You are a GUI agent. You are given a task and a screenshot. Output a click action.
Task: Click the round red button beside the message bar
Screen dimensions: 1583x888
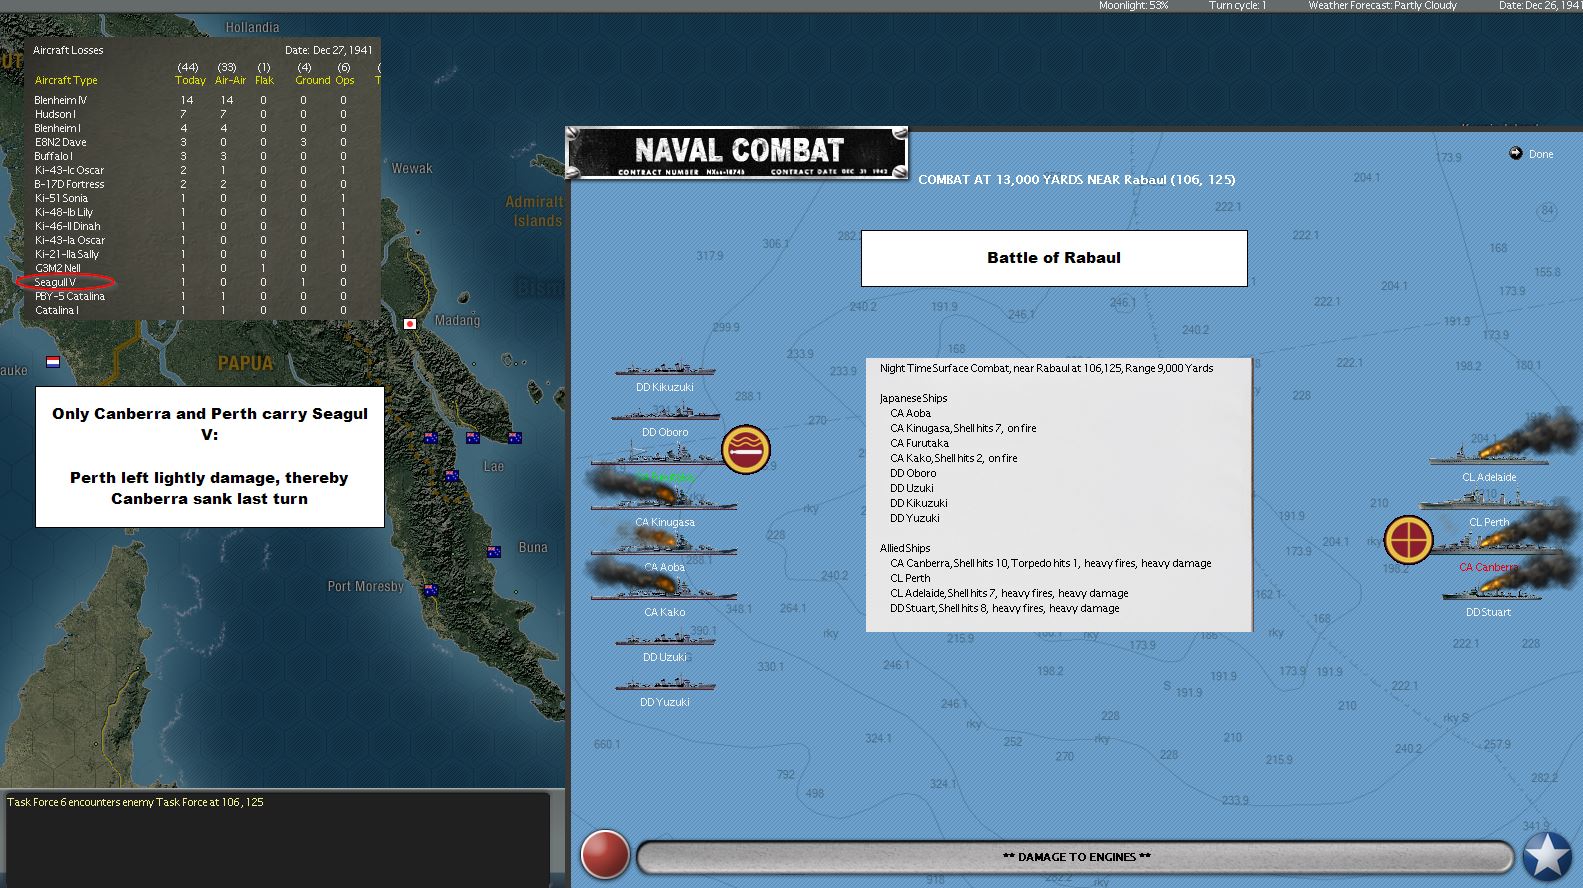coord(605,856)
